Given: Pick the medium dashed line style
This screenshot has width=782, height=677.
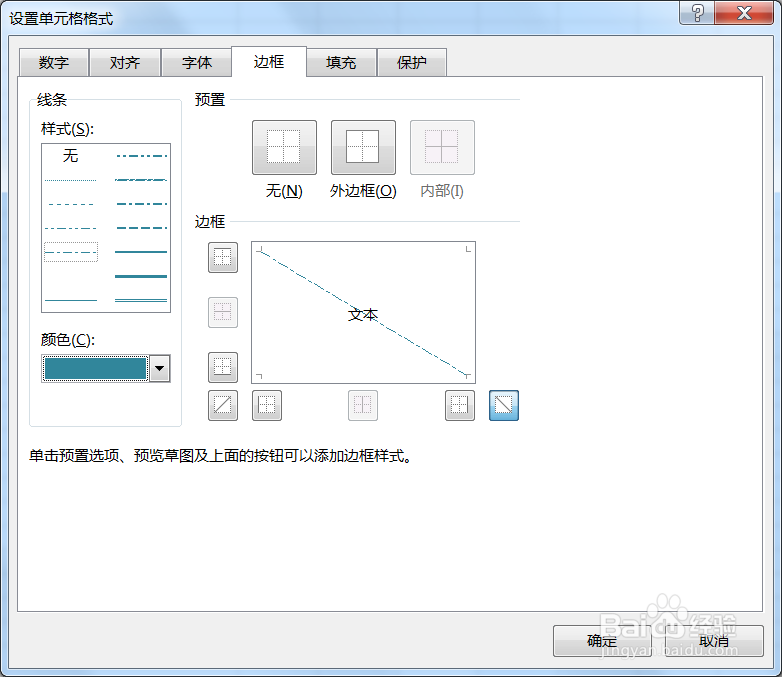Looking at the screenshot, I should point(141,227).
